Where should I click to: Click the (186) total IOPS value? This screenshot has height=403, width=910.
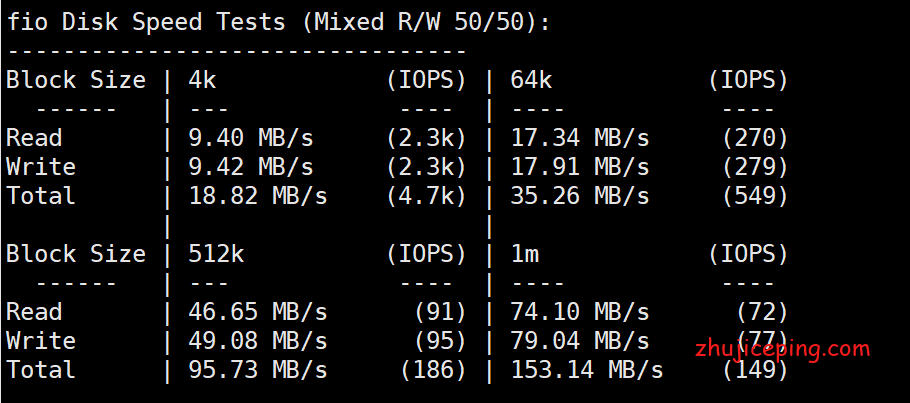pos(434,370)
